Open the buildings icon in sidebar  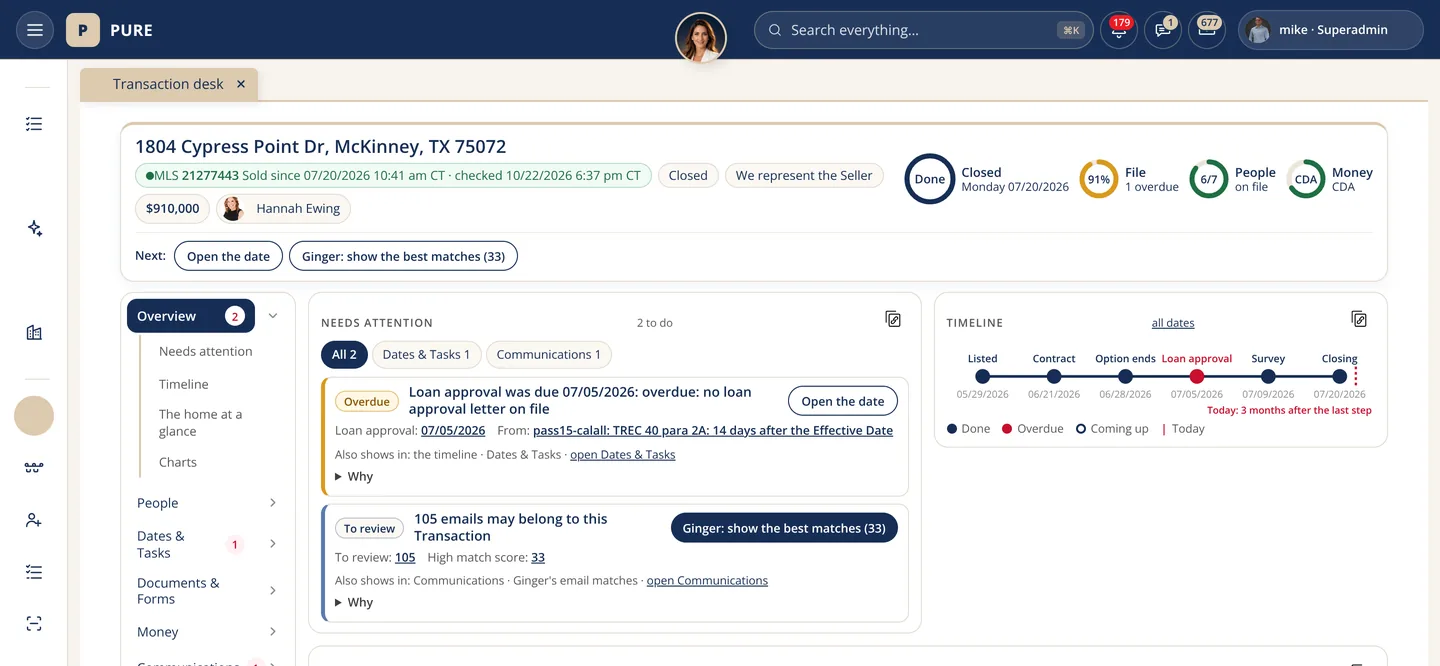point(34,333)
